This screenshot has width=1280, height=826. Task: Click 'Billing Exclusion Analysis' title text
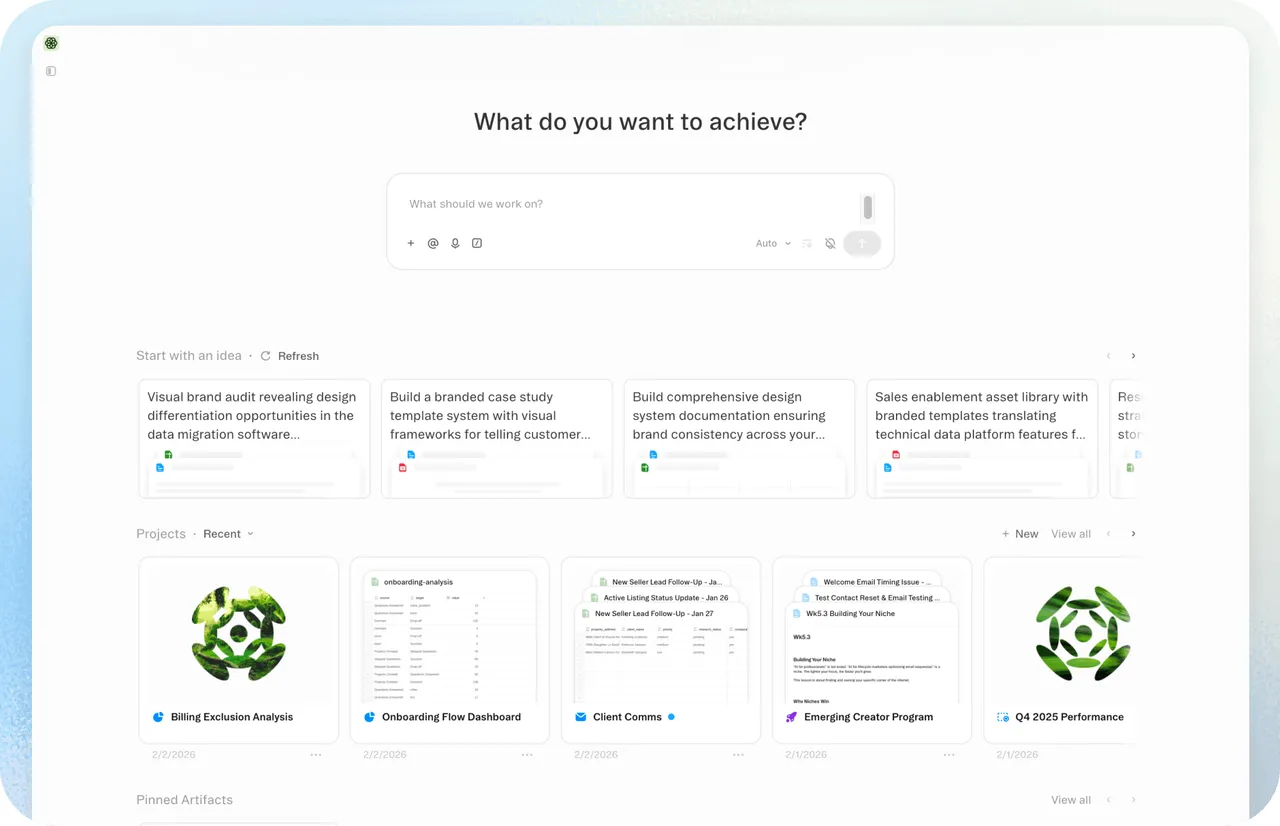click(232, 717)
